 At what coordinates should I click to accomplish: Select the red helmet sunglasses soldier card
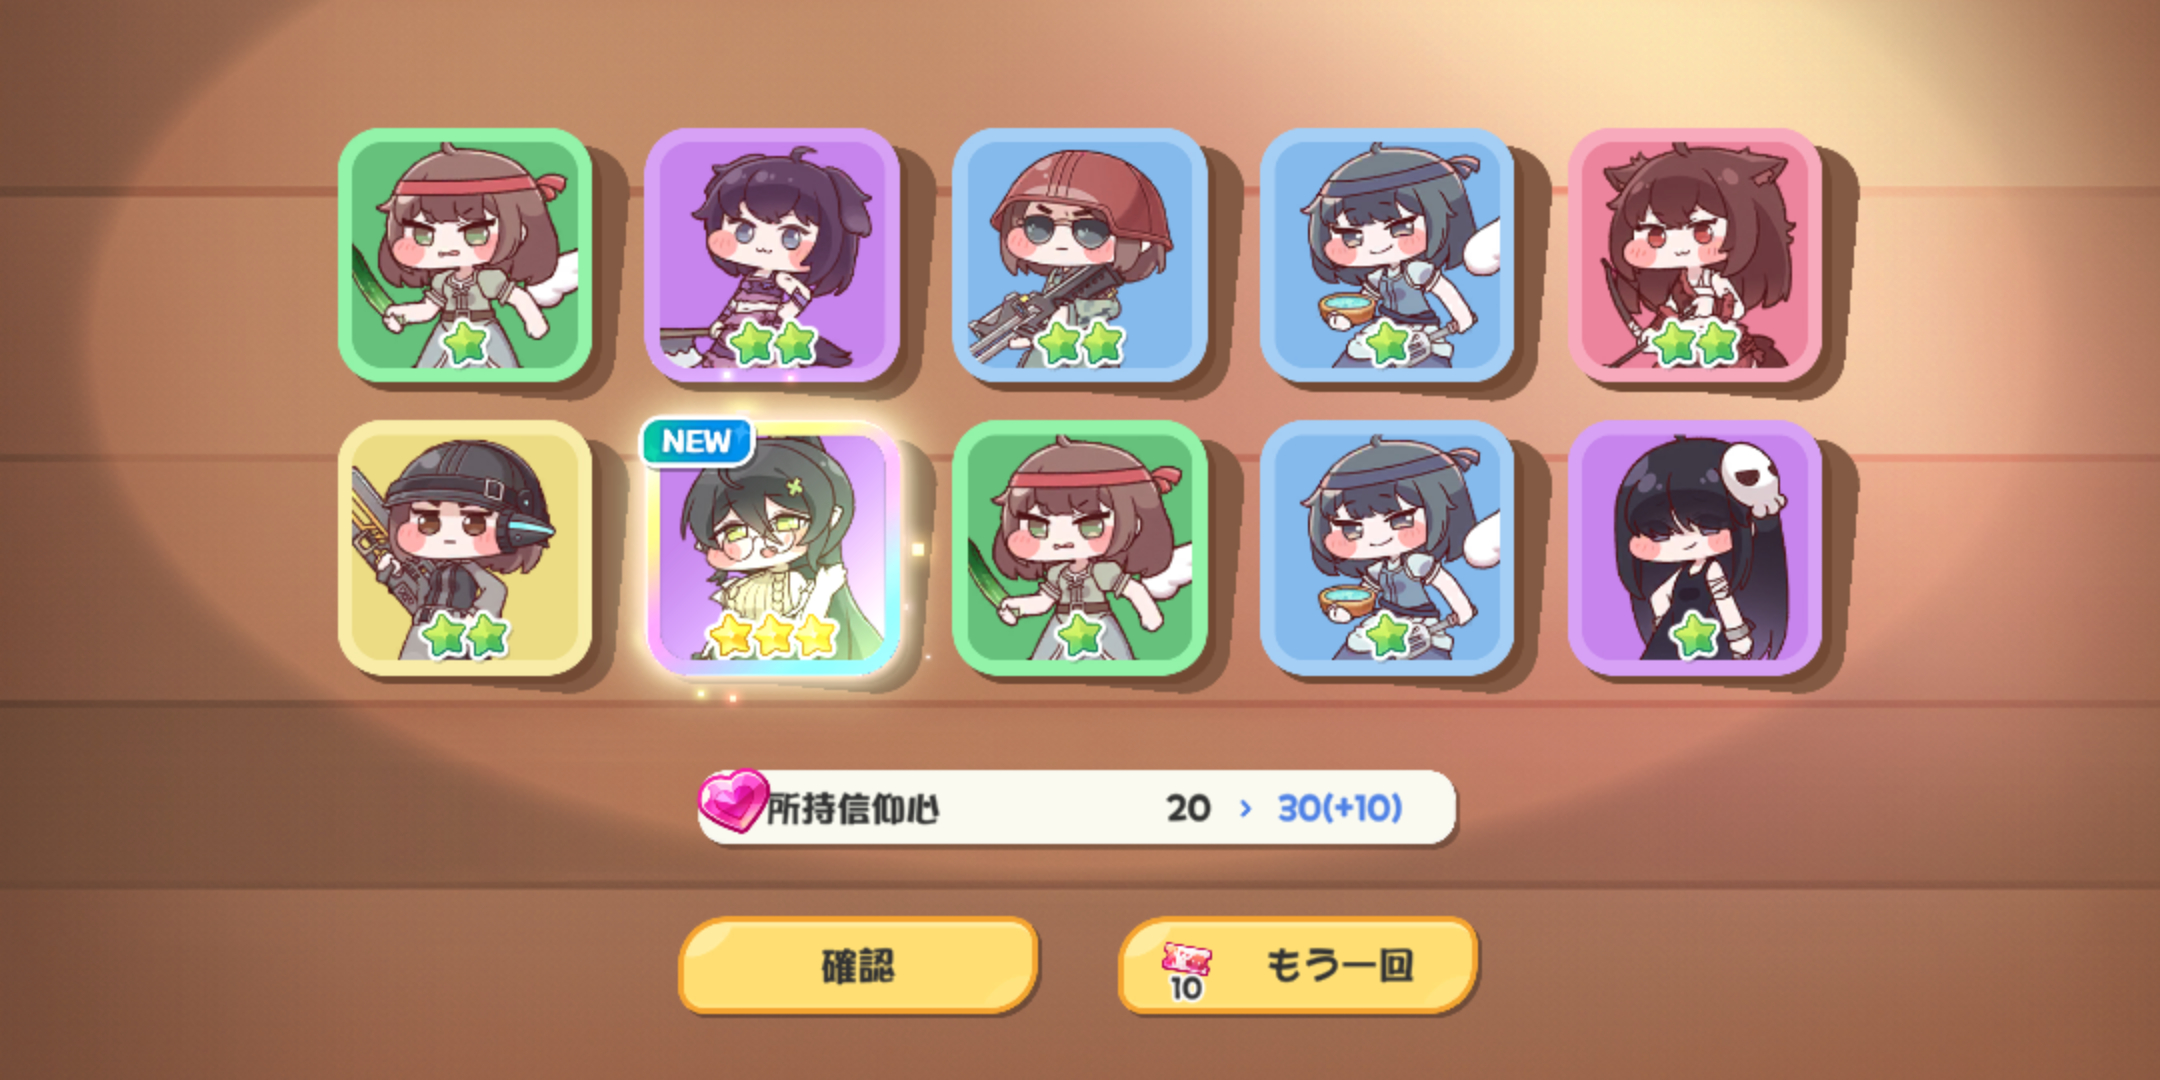tap(1080, 254)
